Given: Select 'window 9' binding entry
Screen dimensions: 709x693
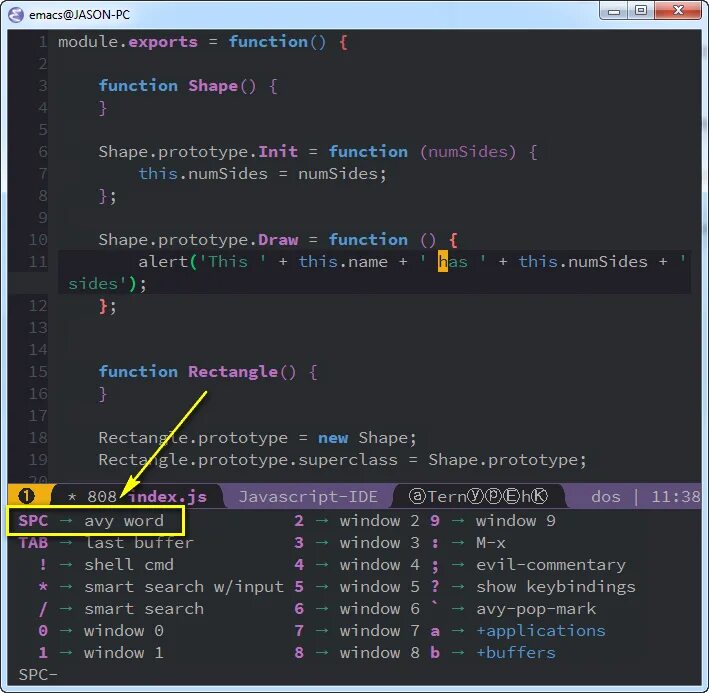Looking at the screenshot, I should coord(493,521).
